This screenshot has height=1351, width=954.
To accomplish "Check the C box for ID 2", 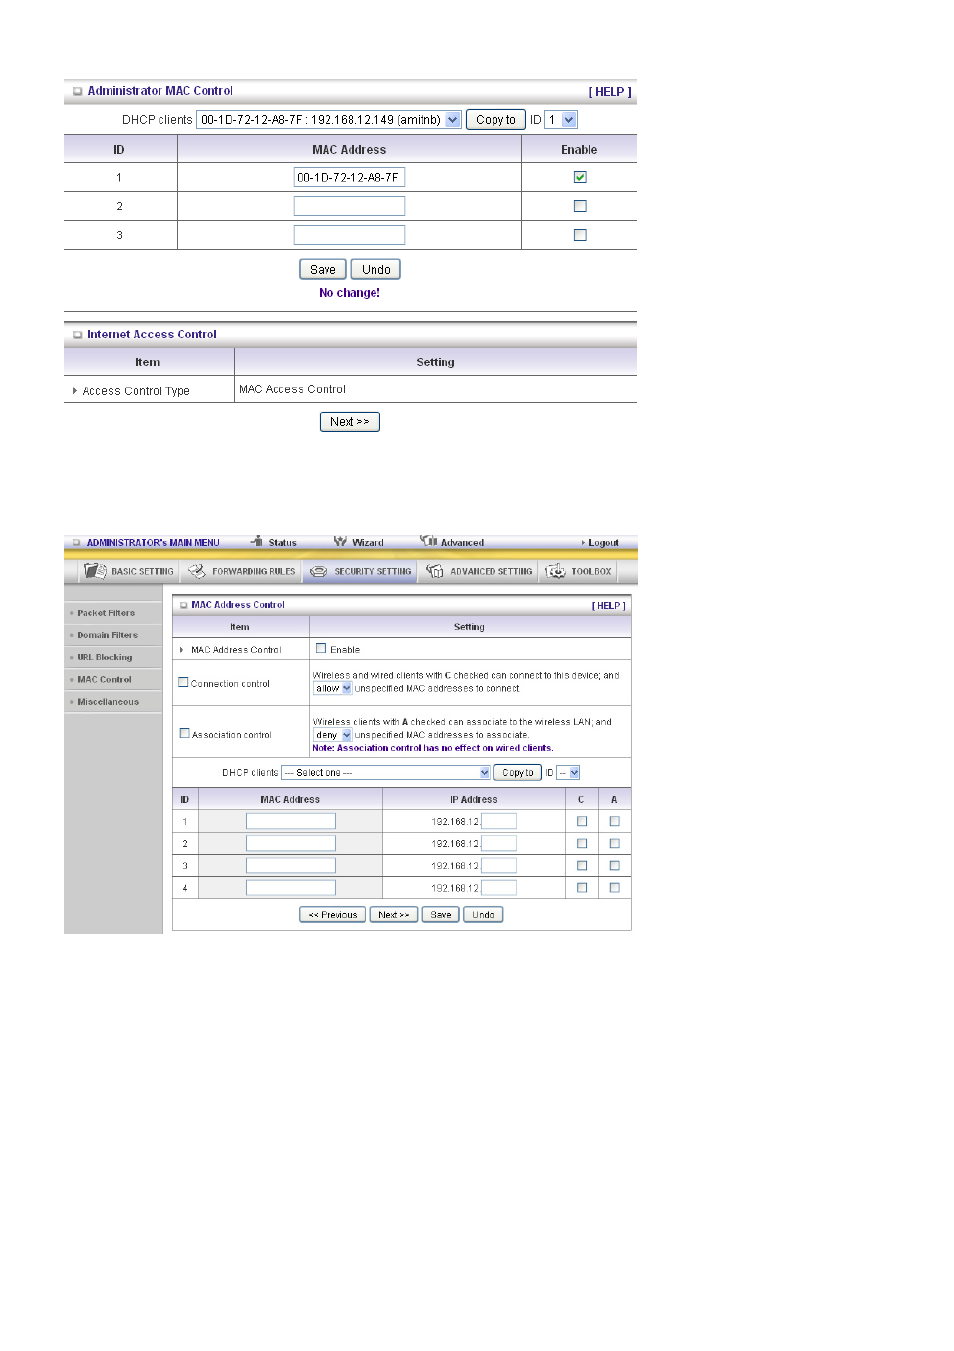I will tap(582, 844).
